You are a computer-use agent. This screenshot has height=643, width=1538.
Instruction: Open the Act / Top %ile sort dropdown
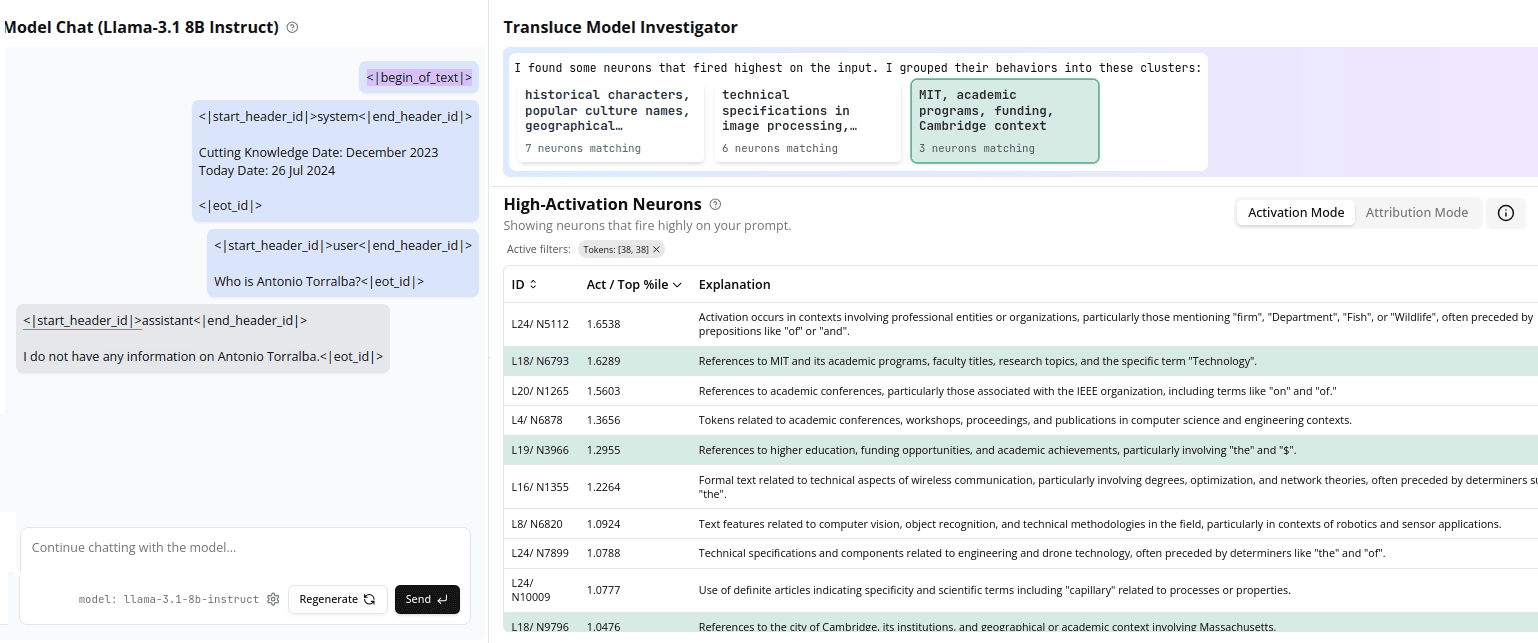pyautogui.click(x=633, y=284)
